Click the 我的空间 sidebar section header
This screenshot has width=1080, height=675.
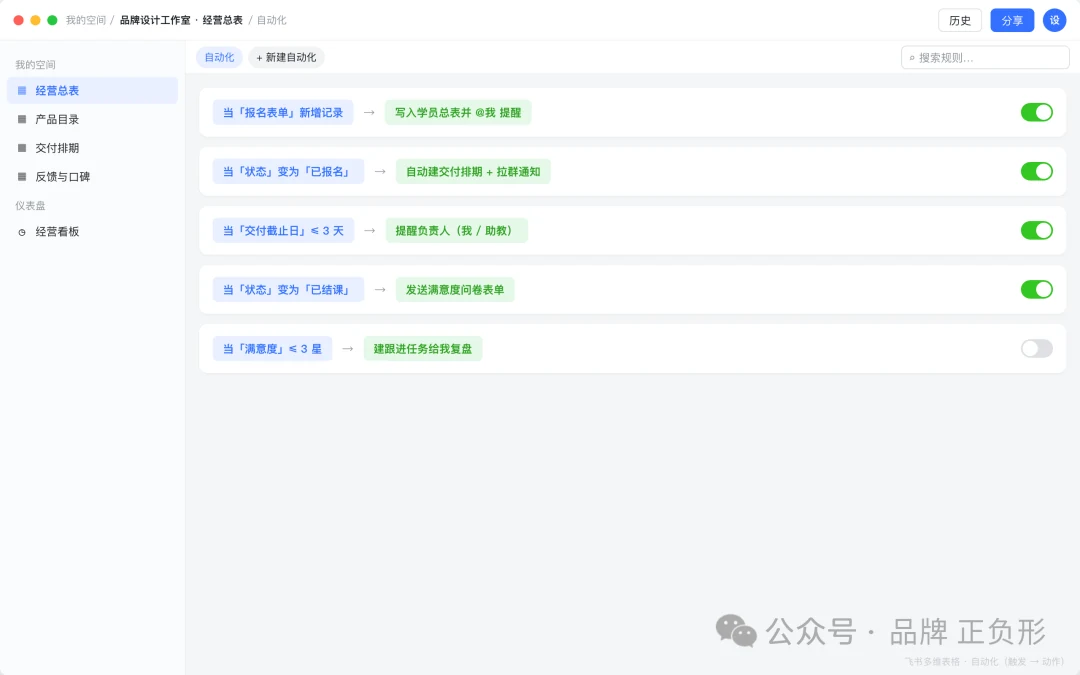(x=35, y=65)
